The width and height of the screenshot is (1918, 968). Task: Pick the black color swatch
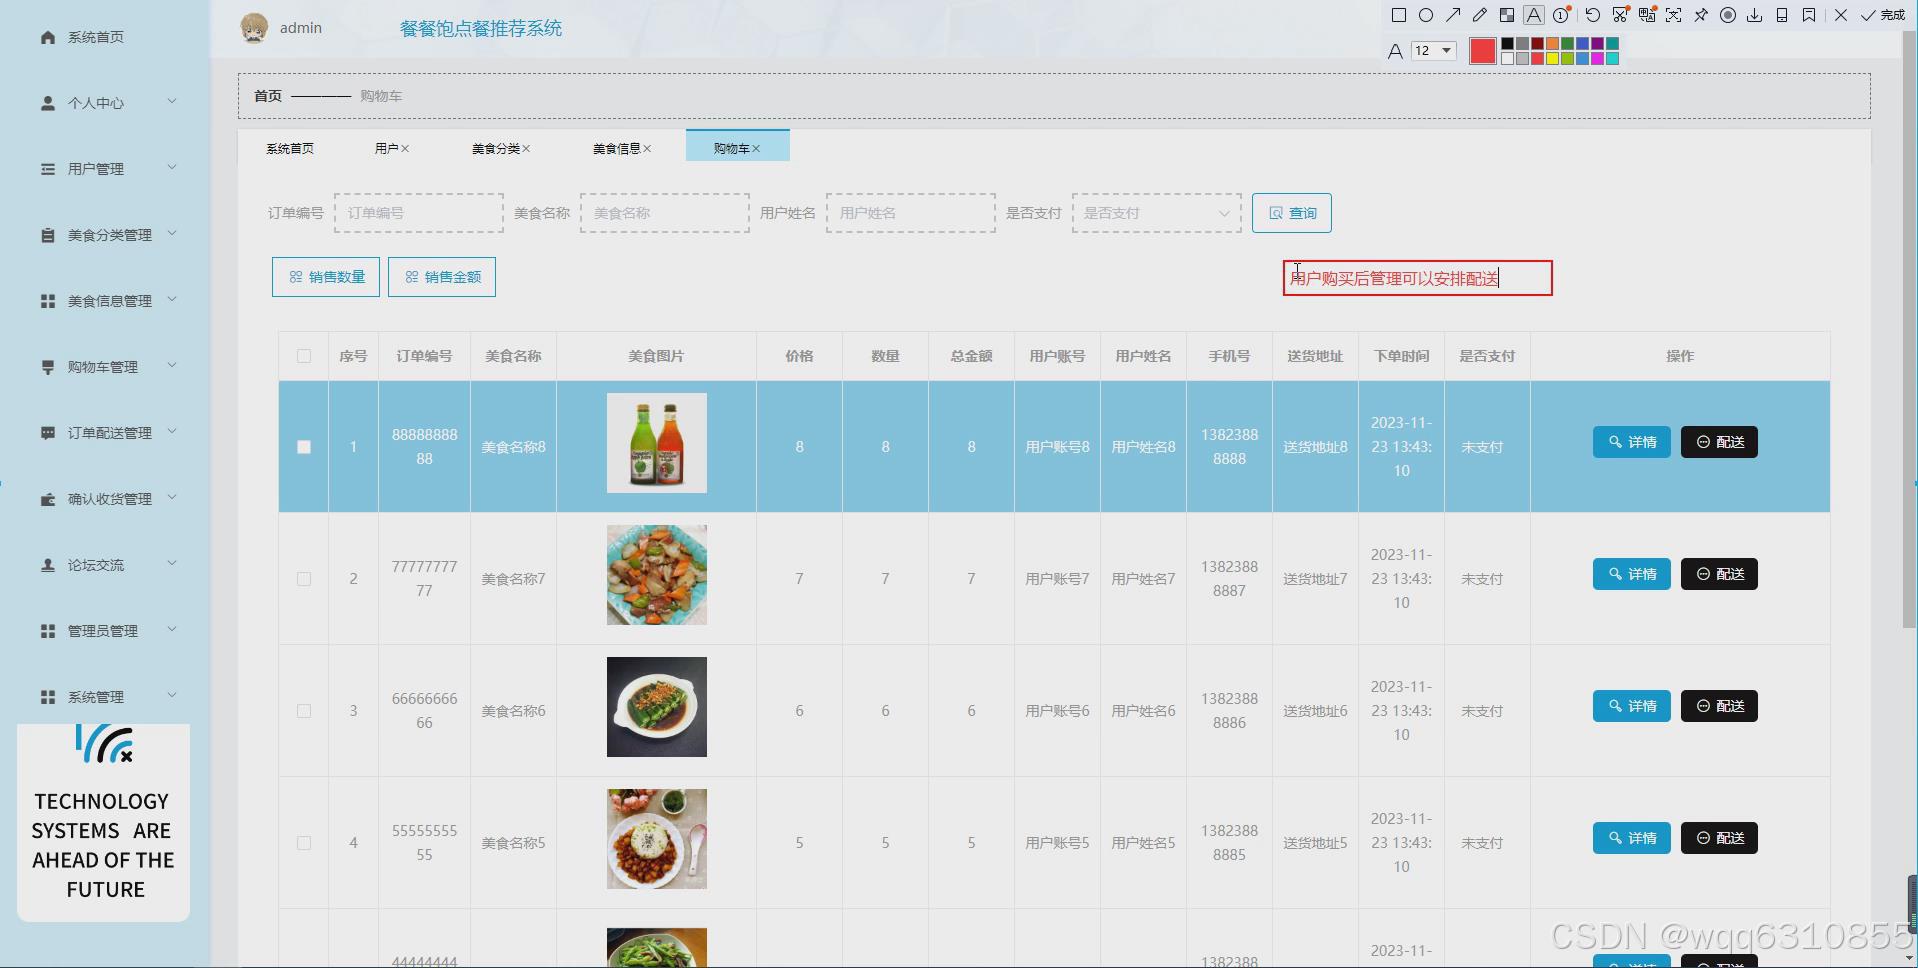tap(1507, 43)
